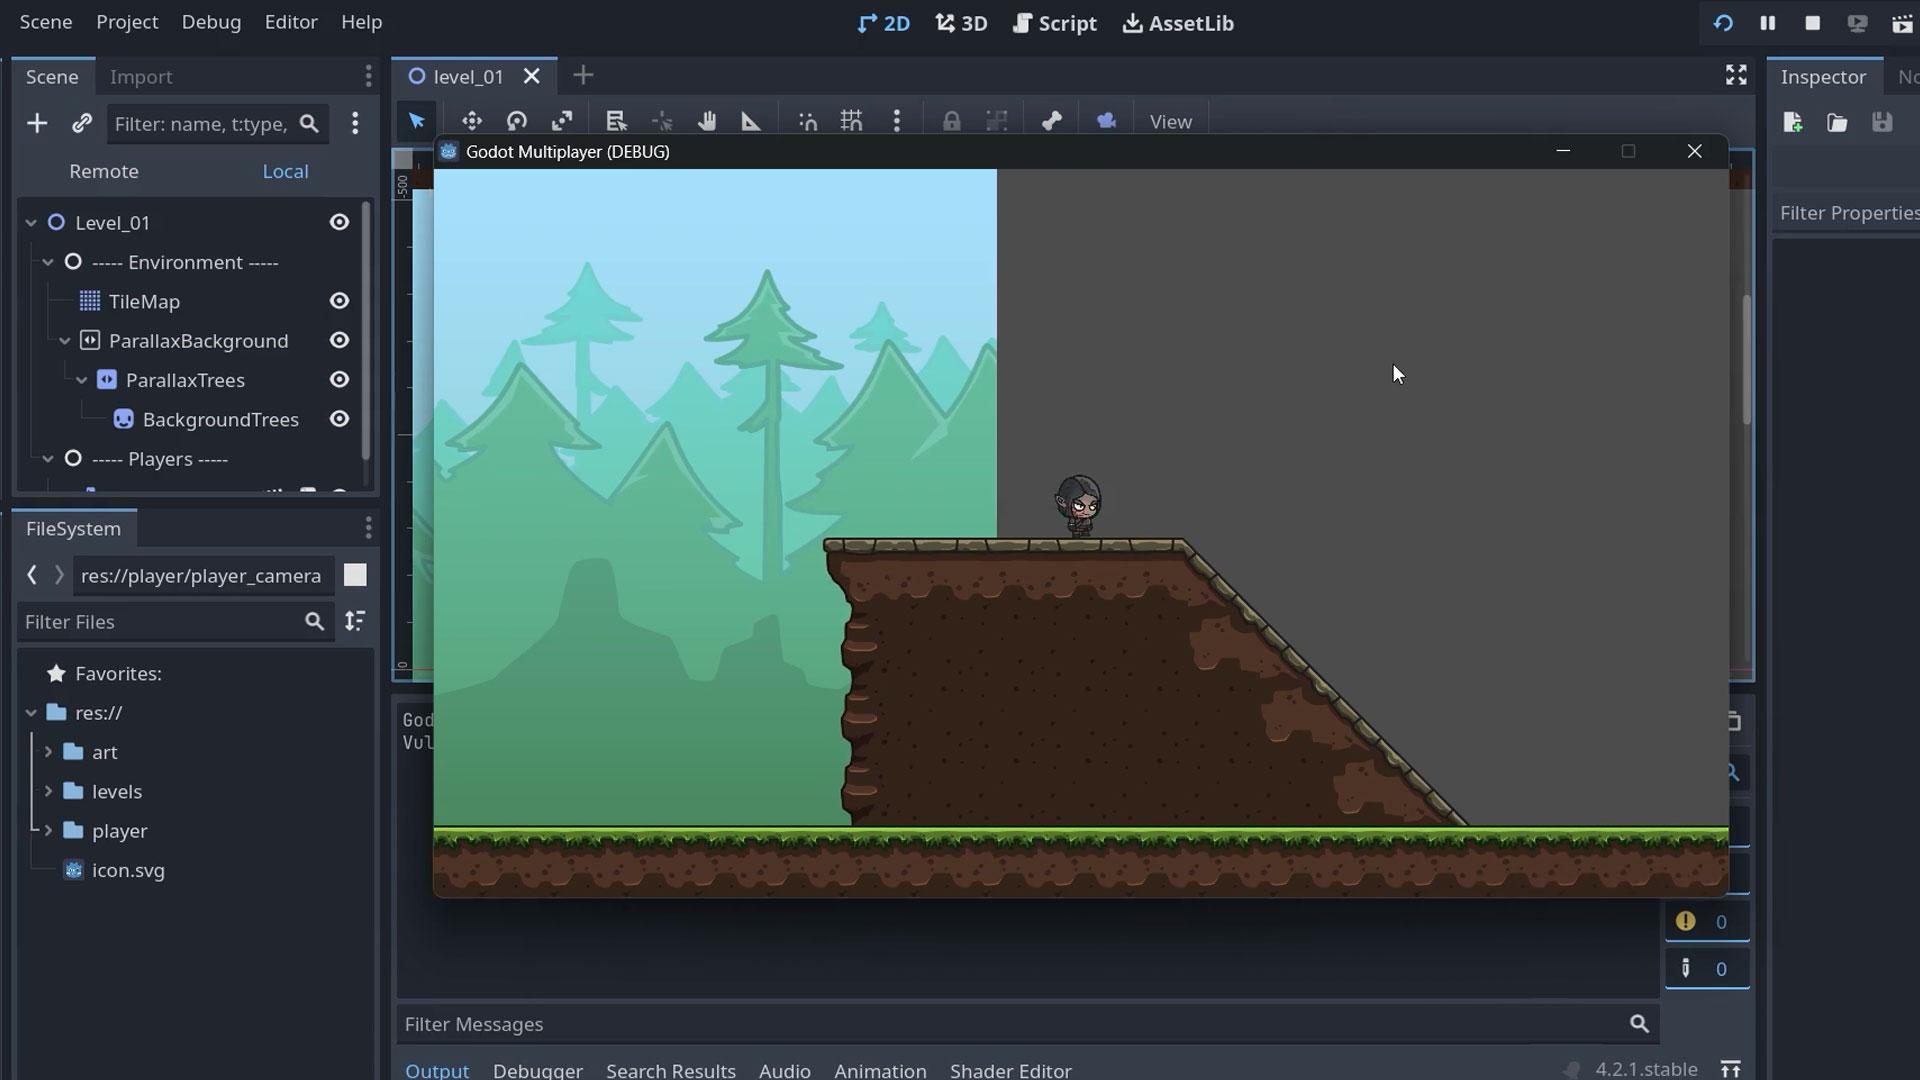The width and height of the screenshot is (1920, 1080).
Task: Select the Rotate tool
Action: (517, 121)
